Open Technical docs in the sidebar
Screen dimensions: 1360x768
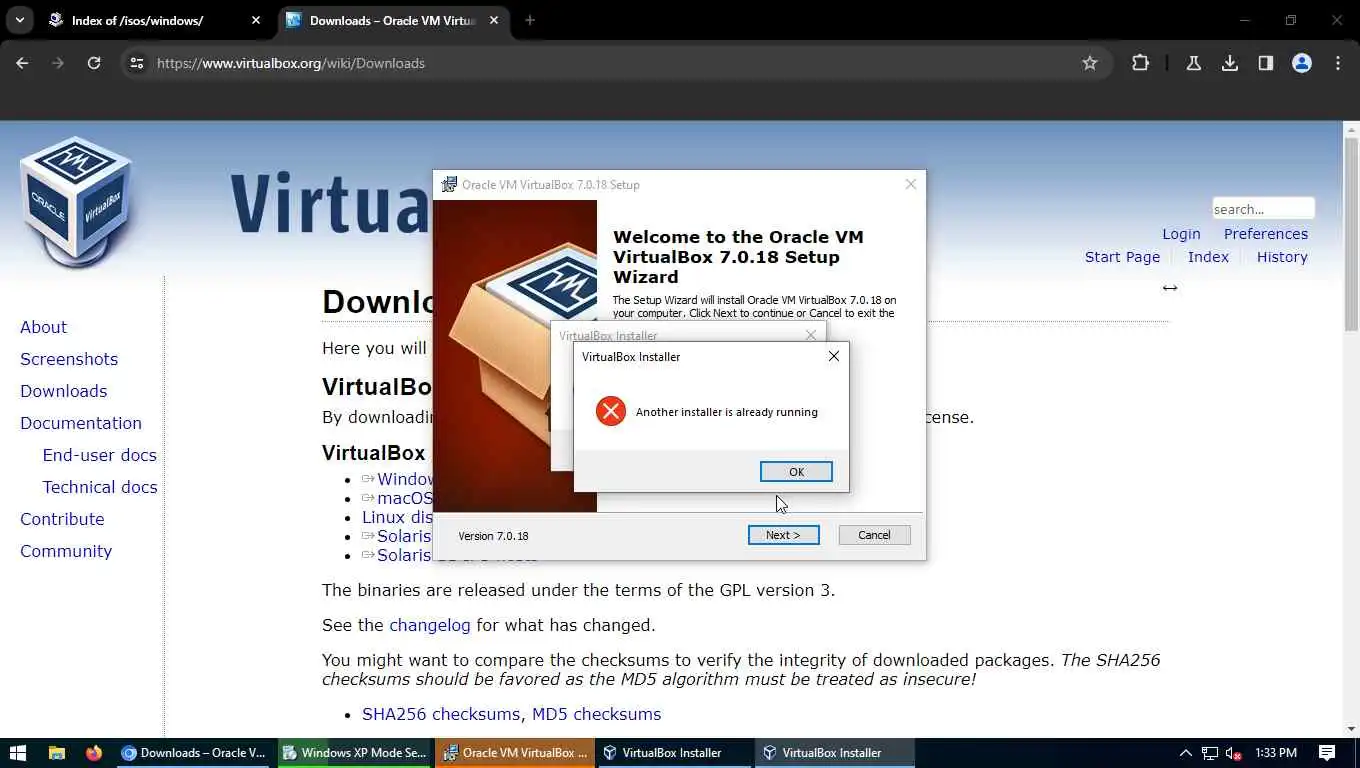pyautogui.click(x=100, y=487)
